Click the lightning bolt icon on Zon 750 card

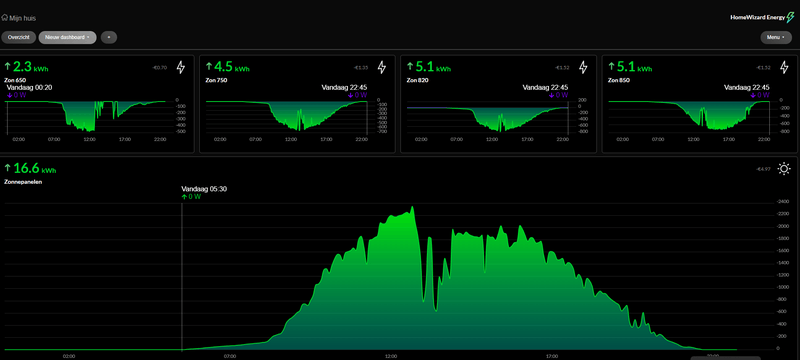point(382,67)
